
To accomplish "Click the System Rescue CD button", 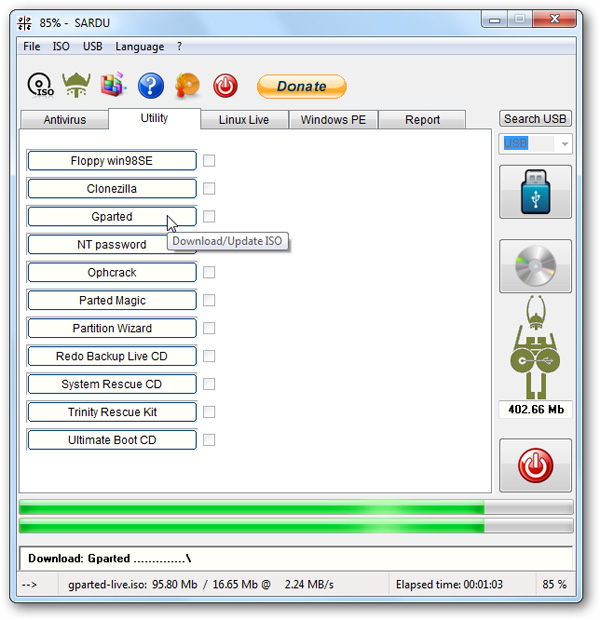I will coord(112,384).
